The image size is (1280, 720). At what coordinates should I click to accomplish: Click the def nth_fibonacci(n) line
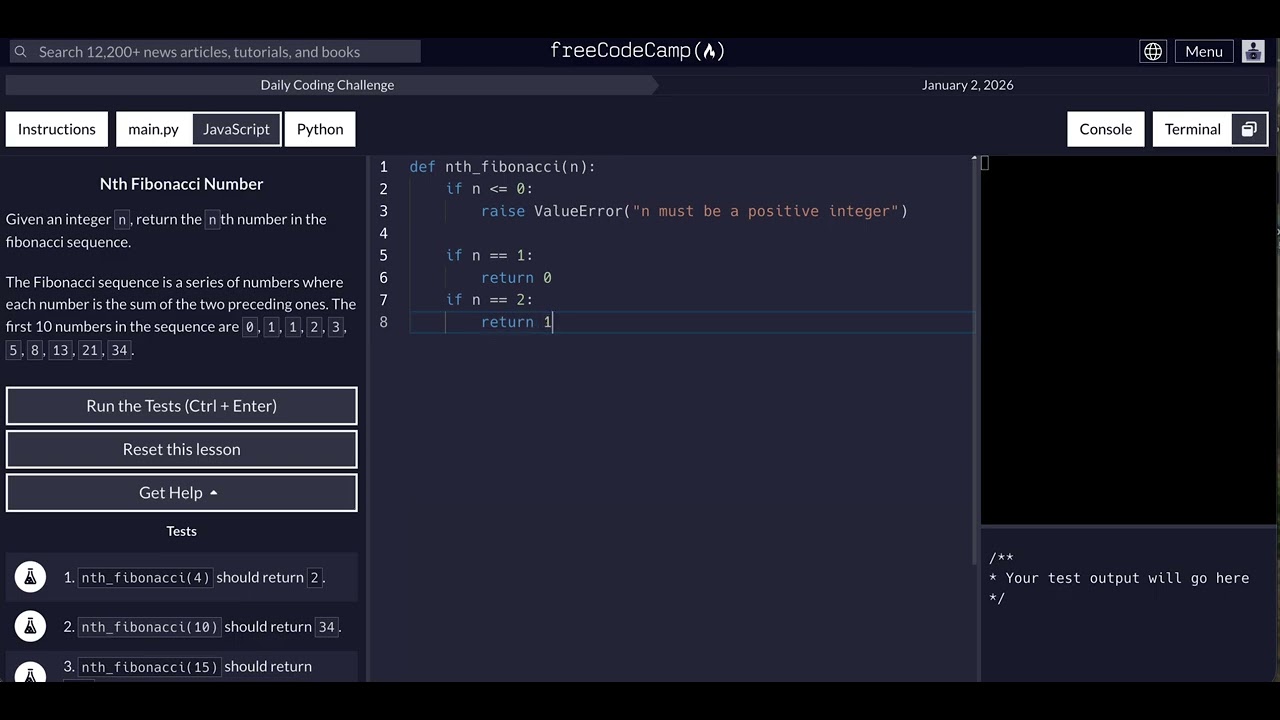[502, 167]
